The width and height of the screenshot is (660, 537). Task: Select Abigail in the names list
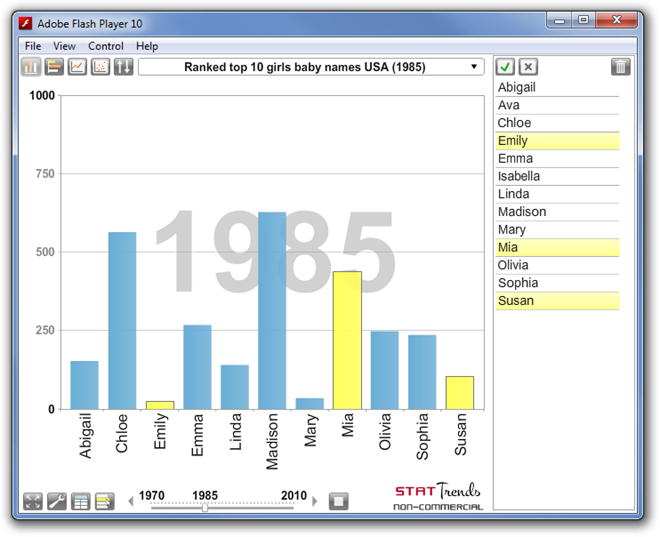[557, 87]
